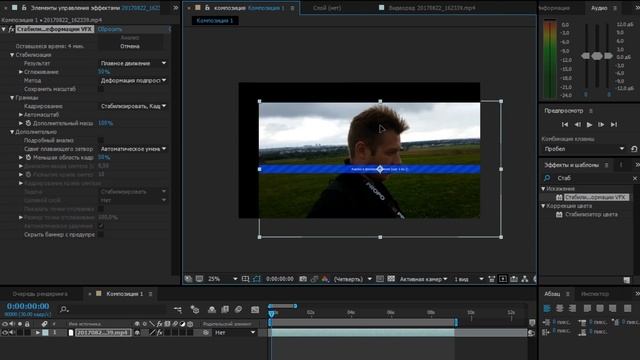Open the Пробел shortcut dropdown
Image resolution: width=640 pixels, height=360 pixels.
click(584, 149)
